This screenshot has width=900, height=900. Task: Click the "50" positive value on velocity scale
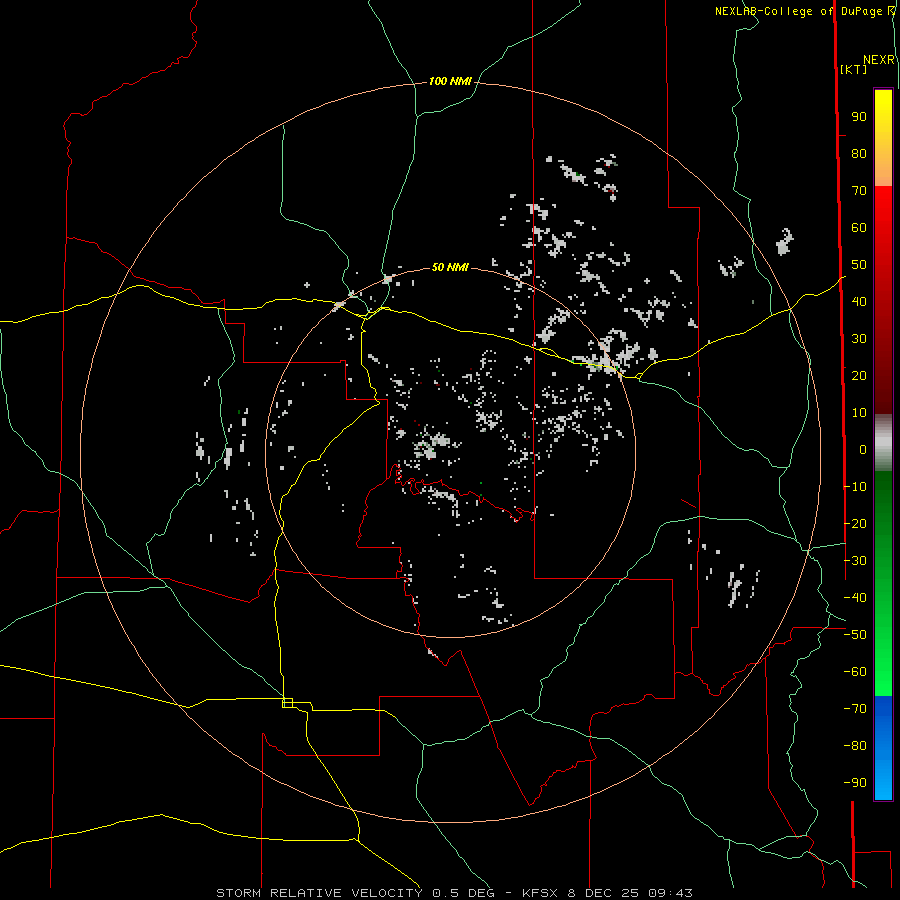859,265
